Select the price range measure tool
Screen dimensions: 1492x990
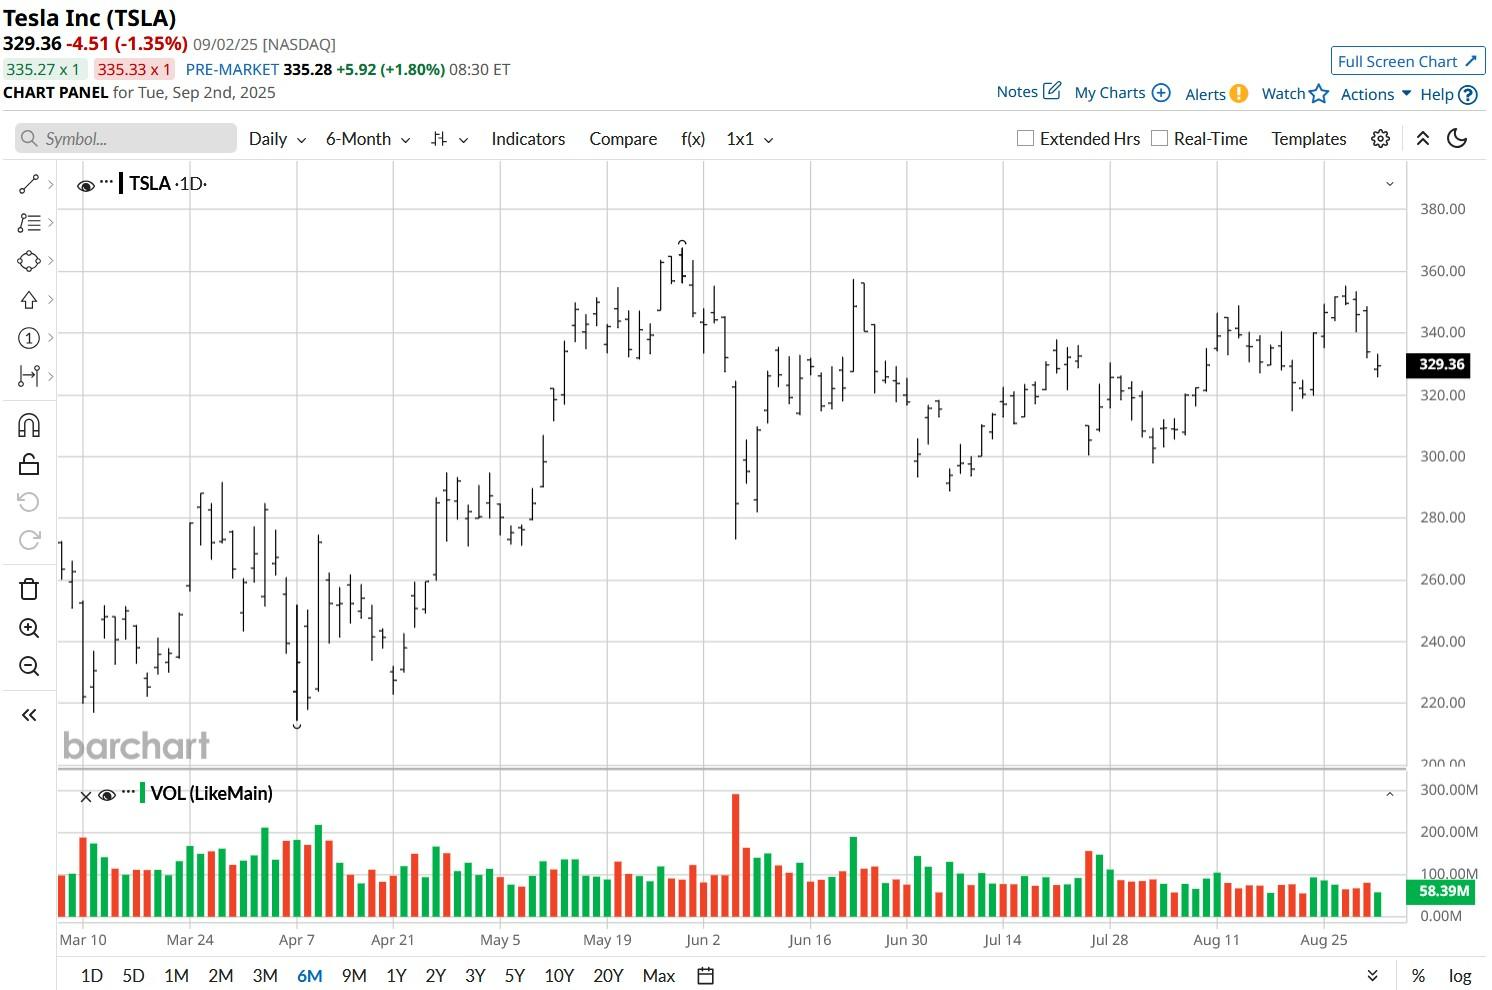(29, 376)
